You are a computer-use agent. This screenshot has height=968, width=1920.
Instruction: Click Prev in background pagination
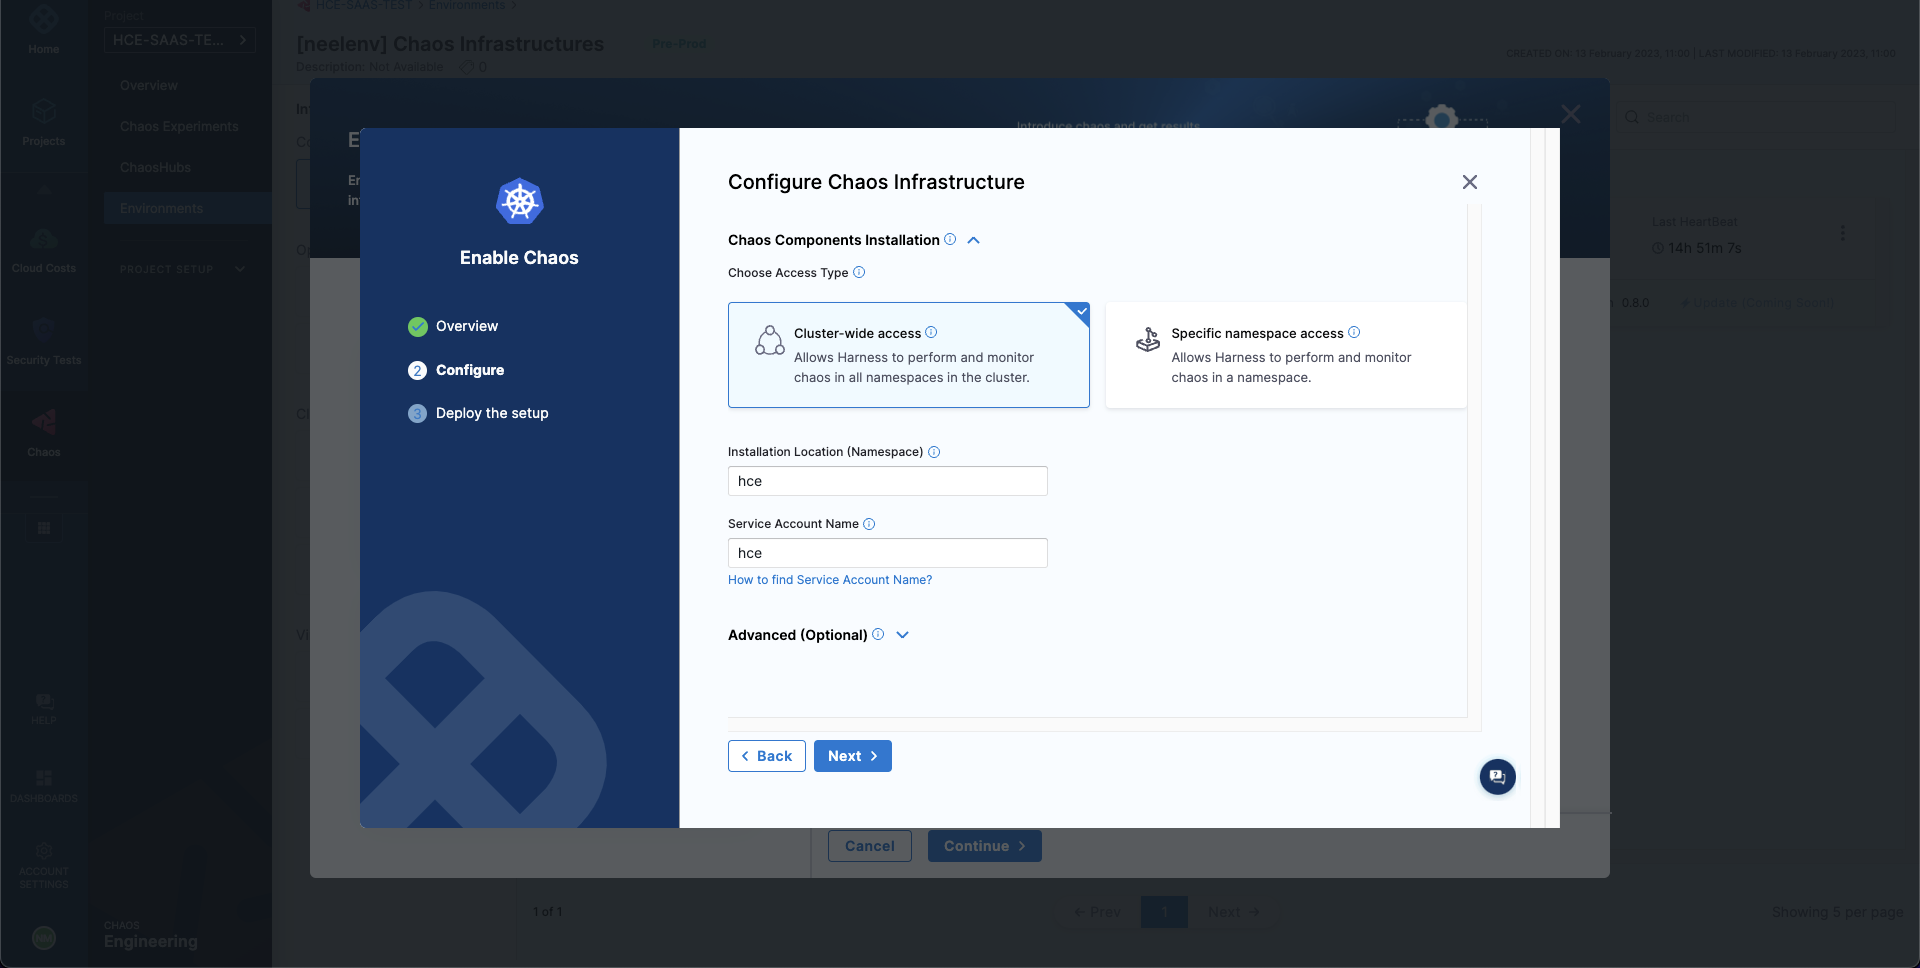click(x=1097, y=912)
